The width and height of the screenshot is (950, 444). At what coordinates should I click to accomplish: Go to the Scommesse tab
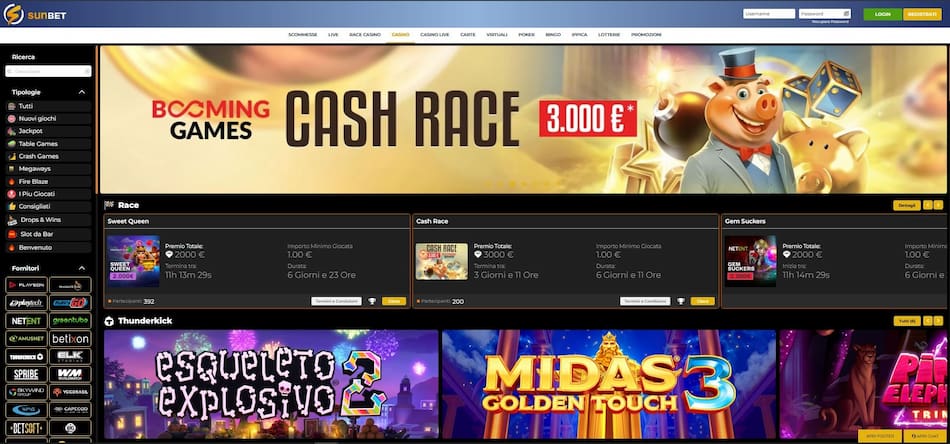302,35
